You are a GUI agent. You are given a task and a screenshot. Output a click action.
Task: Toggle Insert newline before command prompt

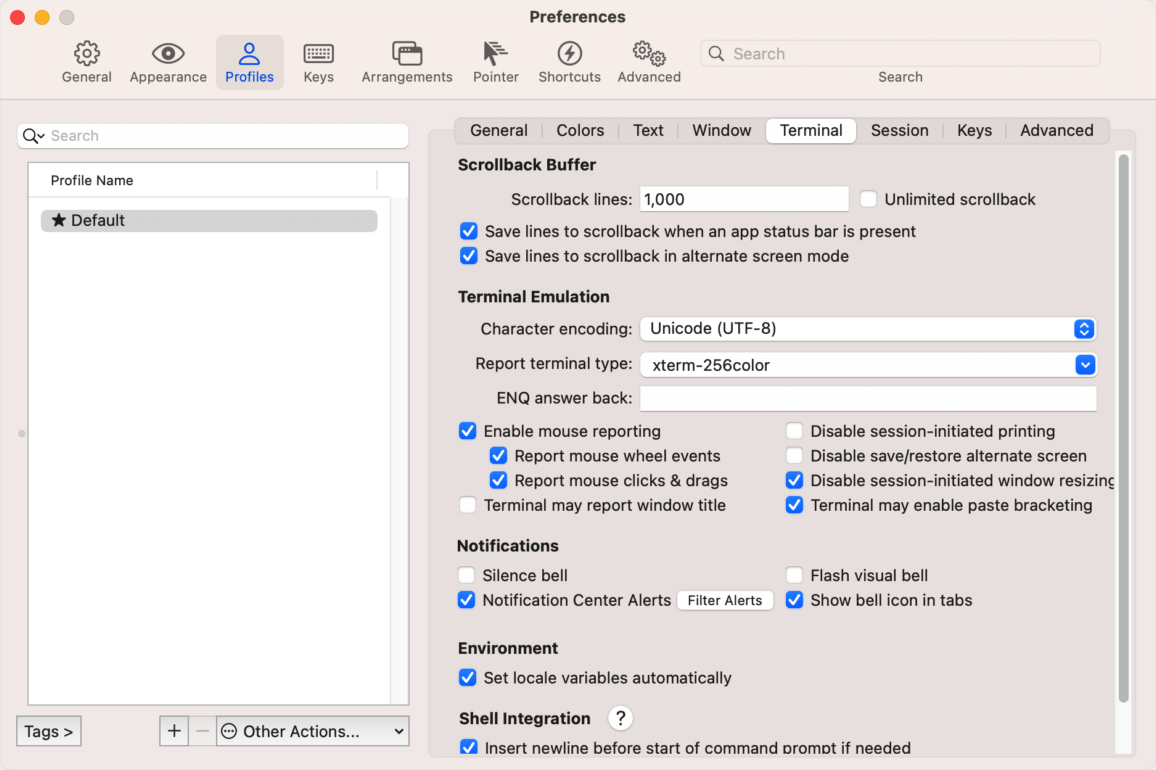click(468, 747)
